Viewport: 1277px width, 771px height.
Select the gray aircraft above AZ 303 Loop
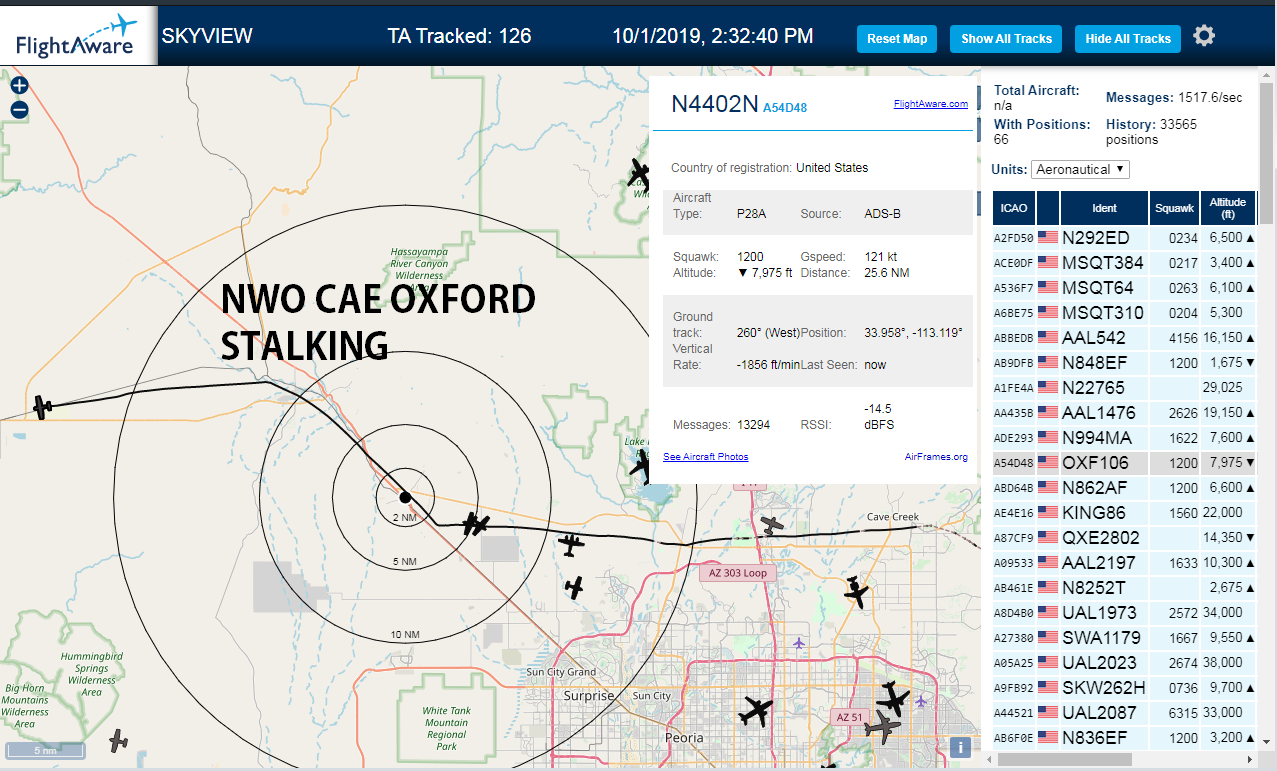(771, 523)
